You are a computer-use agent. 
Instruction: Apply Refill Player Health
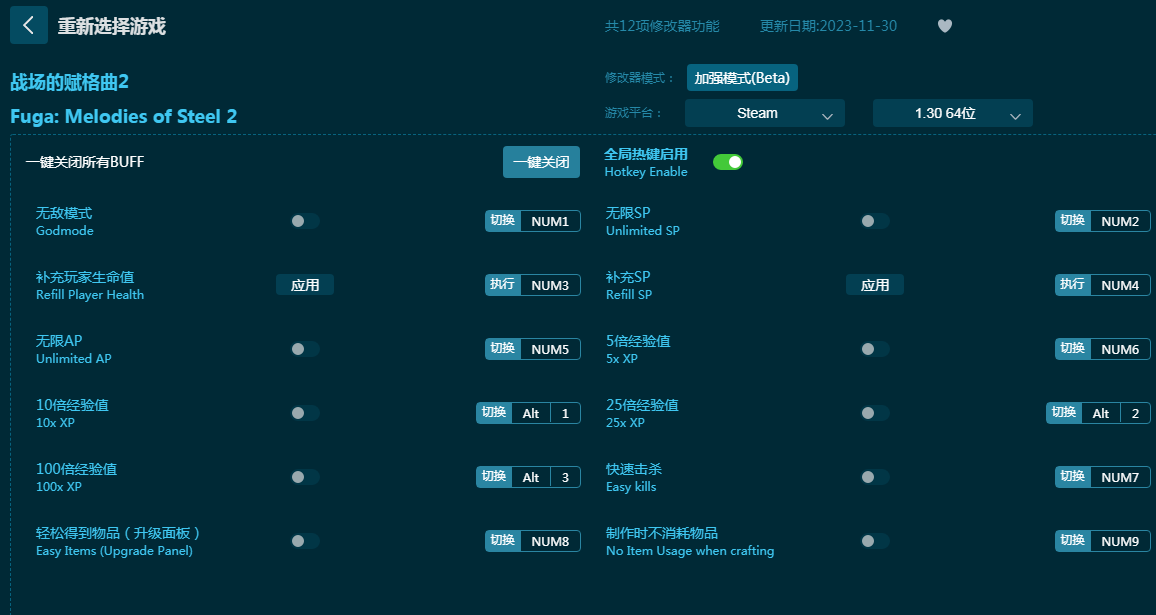304,285
